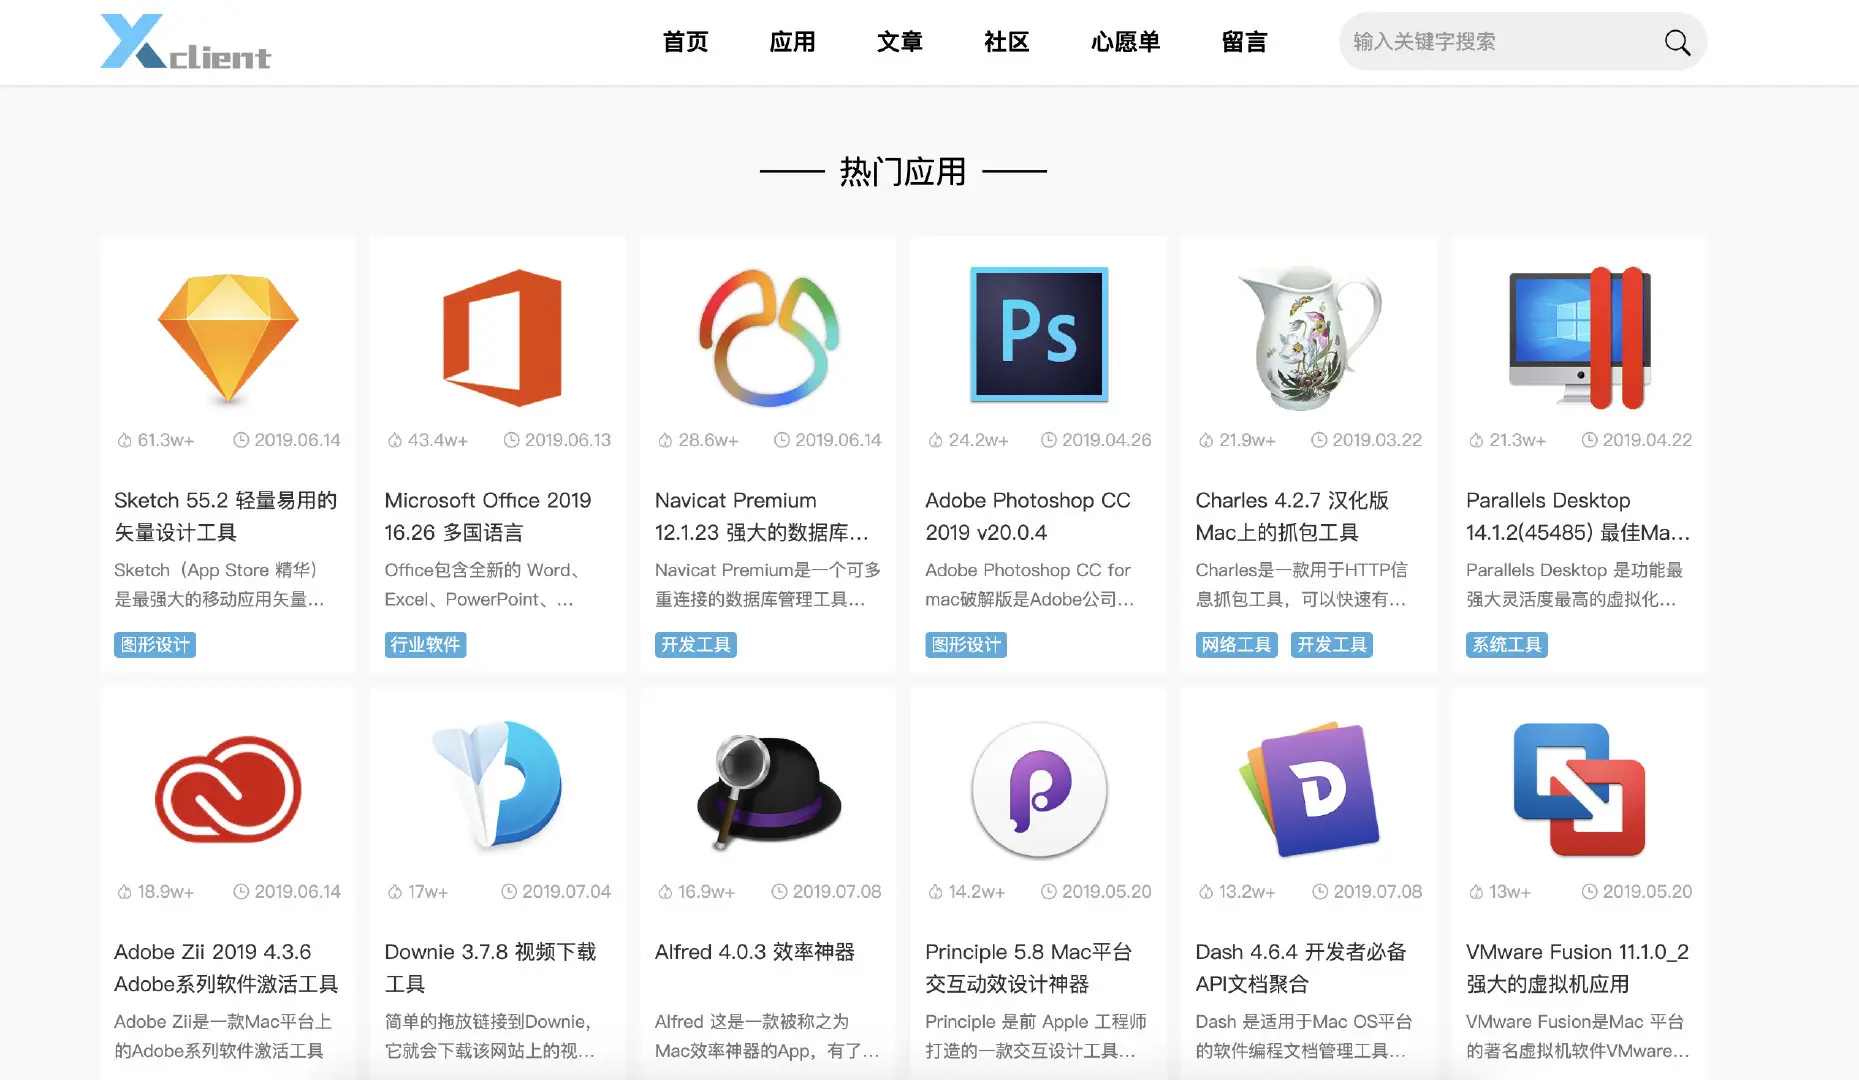Click the clock icon beside 2019.07.04
The width and height of the screenshot is (1859, 1080).
coord(508,892)
